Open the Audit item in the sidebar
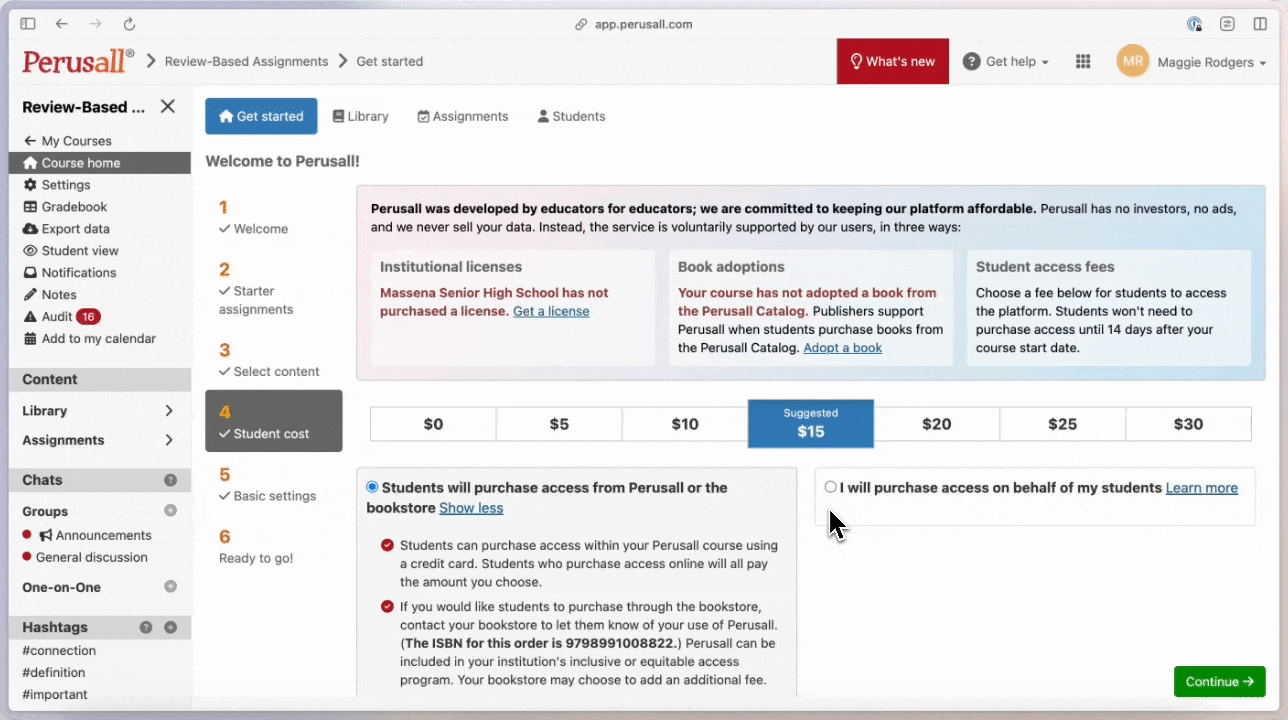Viewport: 1288px width, 720px height. coord(57,317)
